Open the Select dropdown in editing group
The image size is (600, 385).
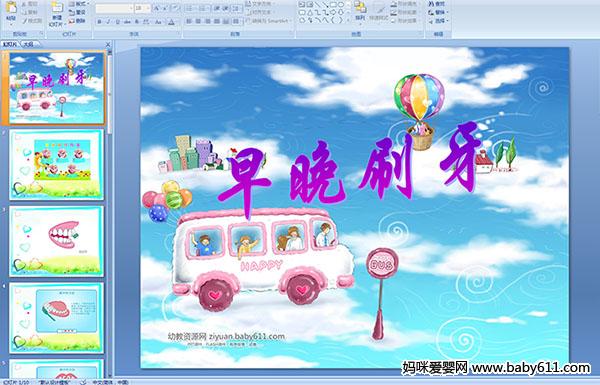pos(438,21)
